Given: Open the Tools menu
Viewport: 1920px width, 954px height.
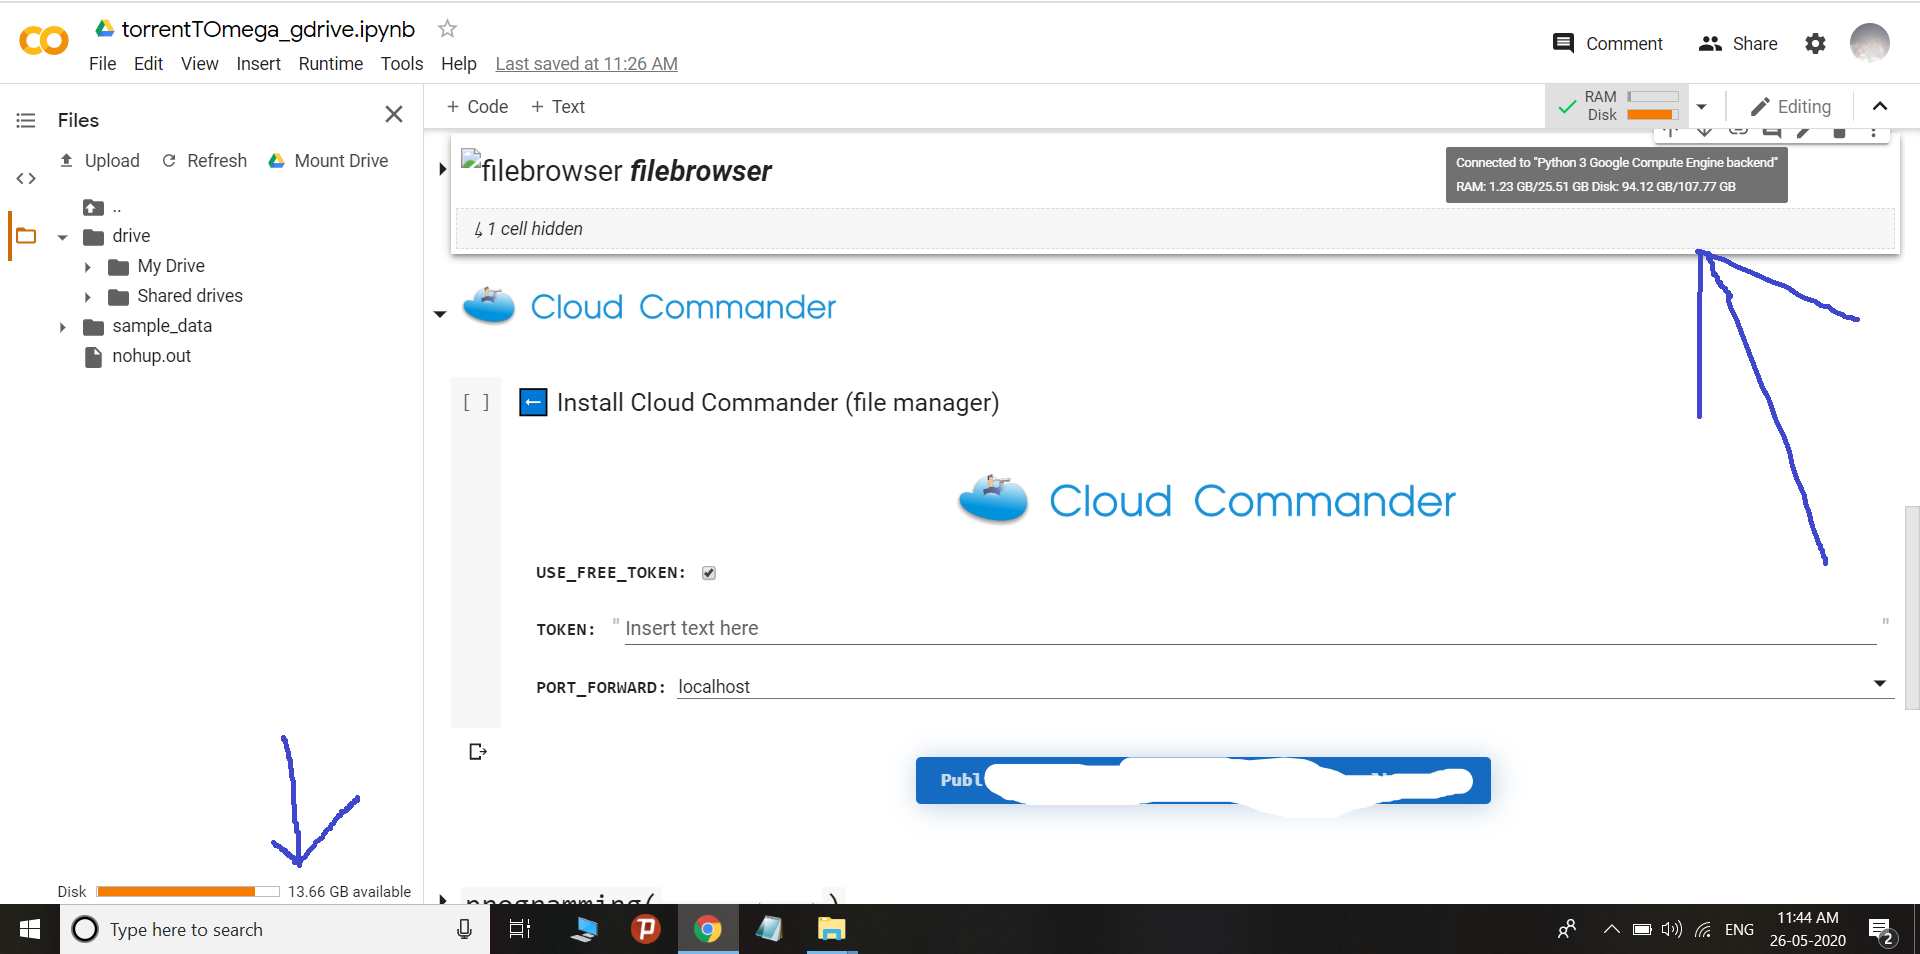Looking at the screenshot, I should [401, 64].
